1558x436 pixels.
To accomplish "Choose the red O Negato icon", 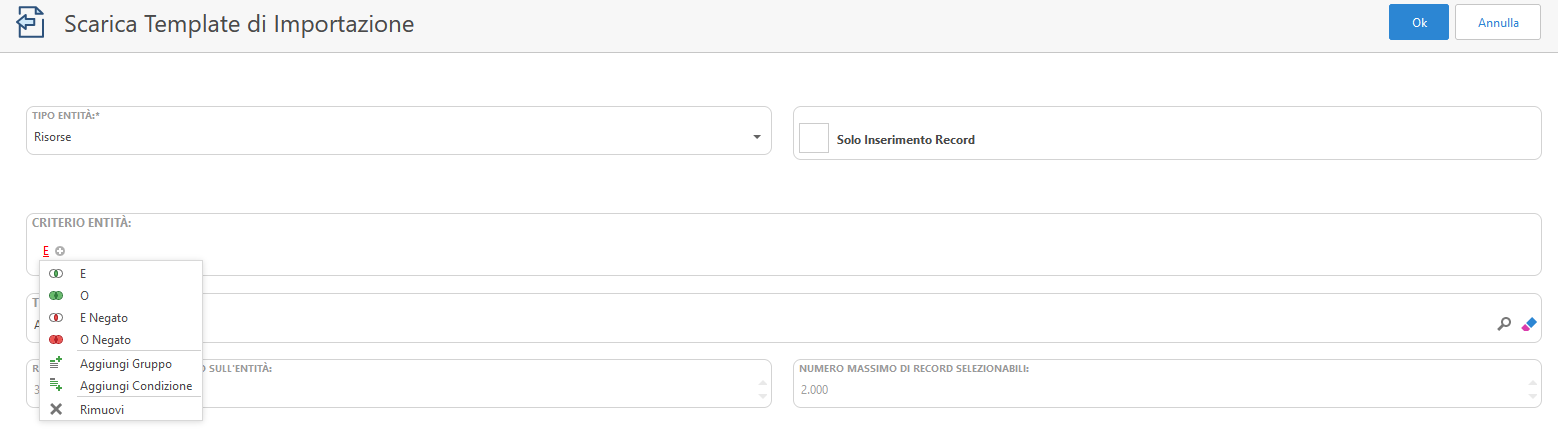I will (x=56, y=339).
